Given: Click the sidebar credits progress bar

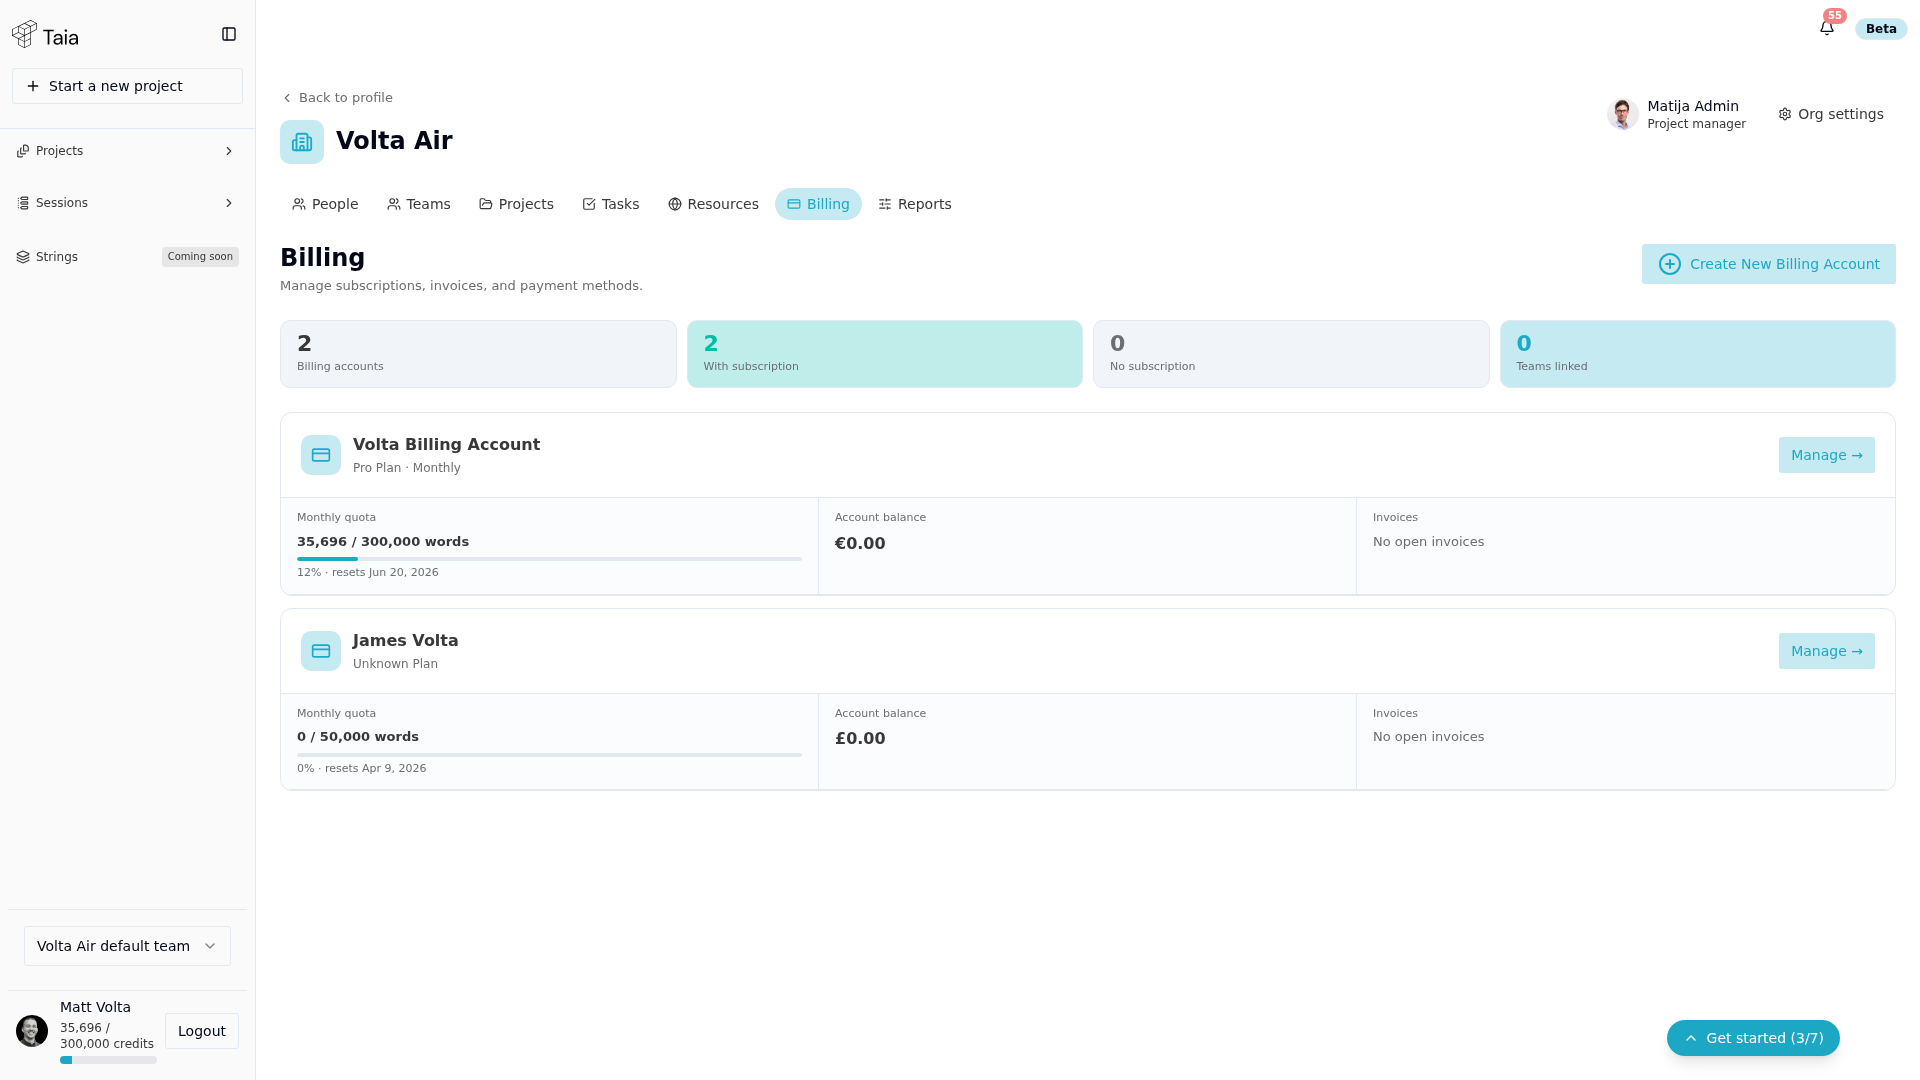Looking at the screenshot, I should pos(108,1060).
